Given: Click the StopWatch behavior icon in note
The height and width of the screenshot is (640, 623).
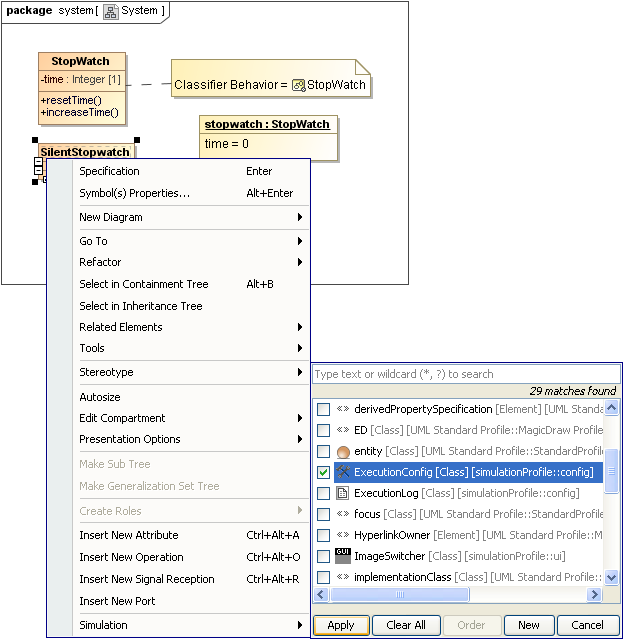Looking at the screenshot, I should 298,85.
